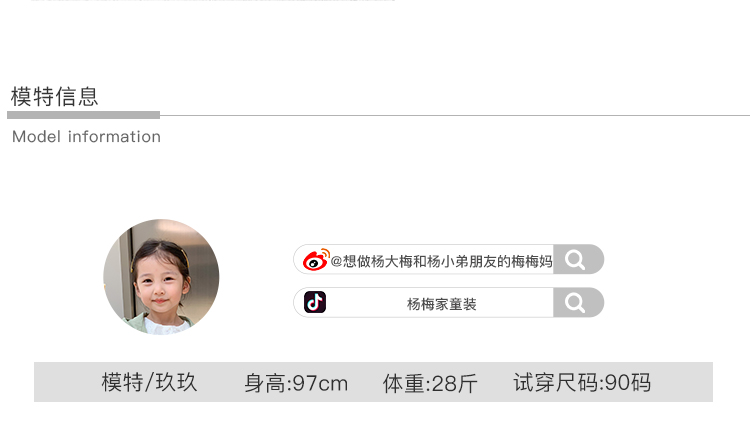
Task: Click the Model information subtitle
Action: click(86, 137)
